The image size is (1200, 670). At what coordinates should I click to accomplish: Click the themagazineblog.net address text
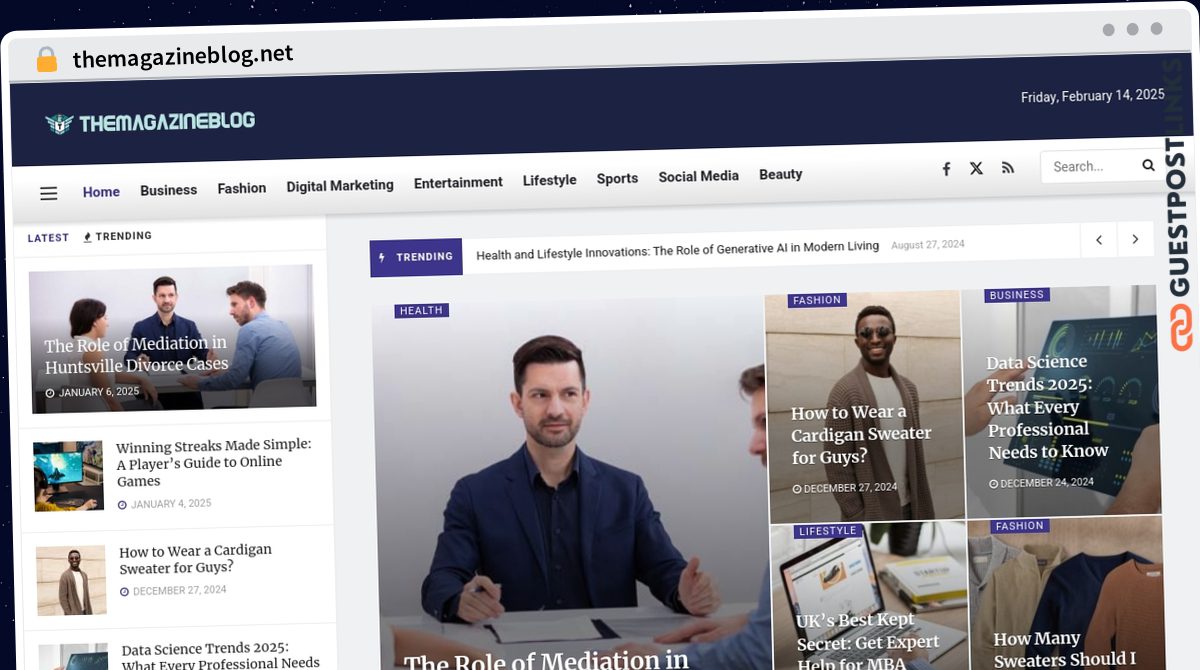[183, 56]
